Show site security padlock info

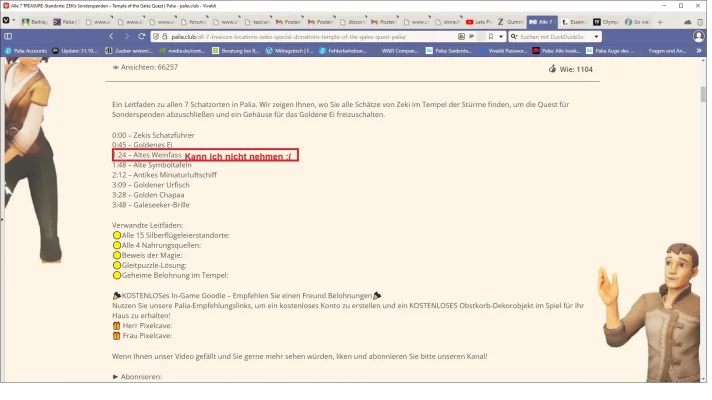pos(165,37)
